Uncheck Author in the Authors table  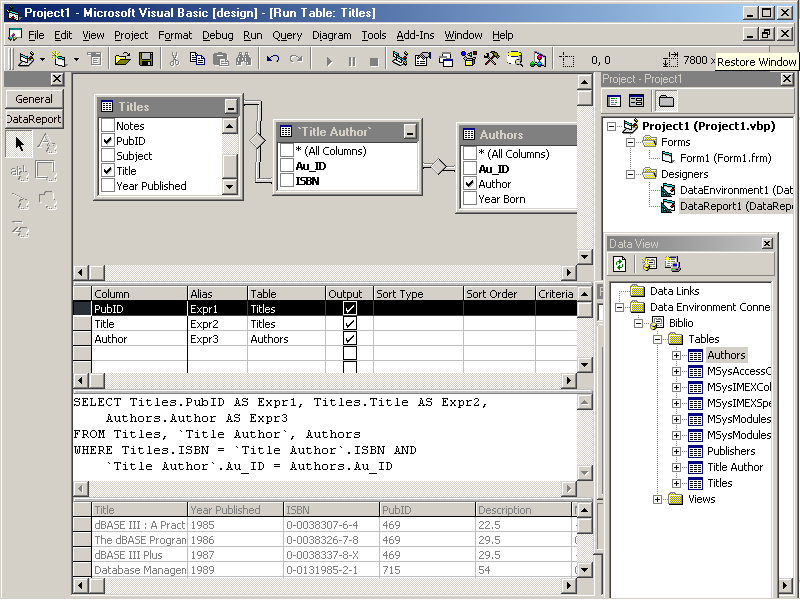[469, 184]
